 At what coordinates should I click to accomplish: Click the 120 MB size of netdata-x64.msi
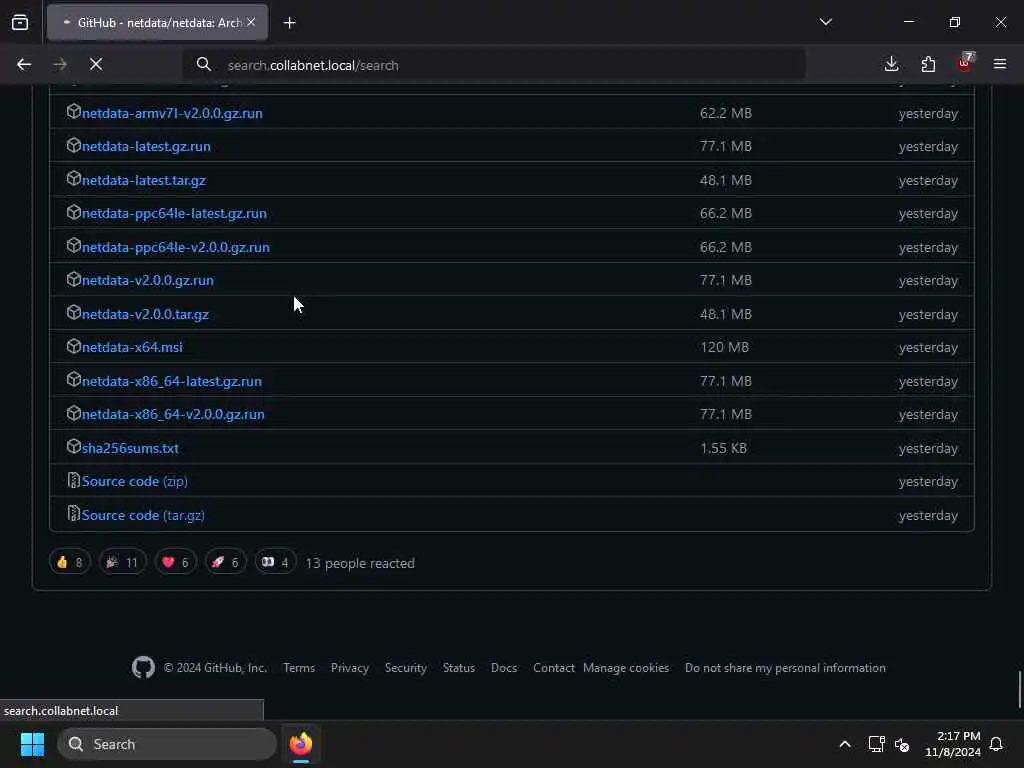(x=724, y=347)
